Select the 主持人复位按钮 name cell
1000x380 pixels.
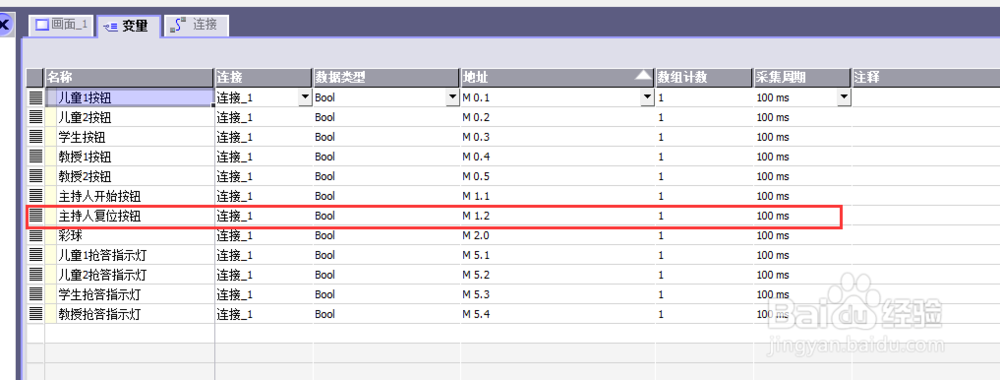click(129, 216)
